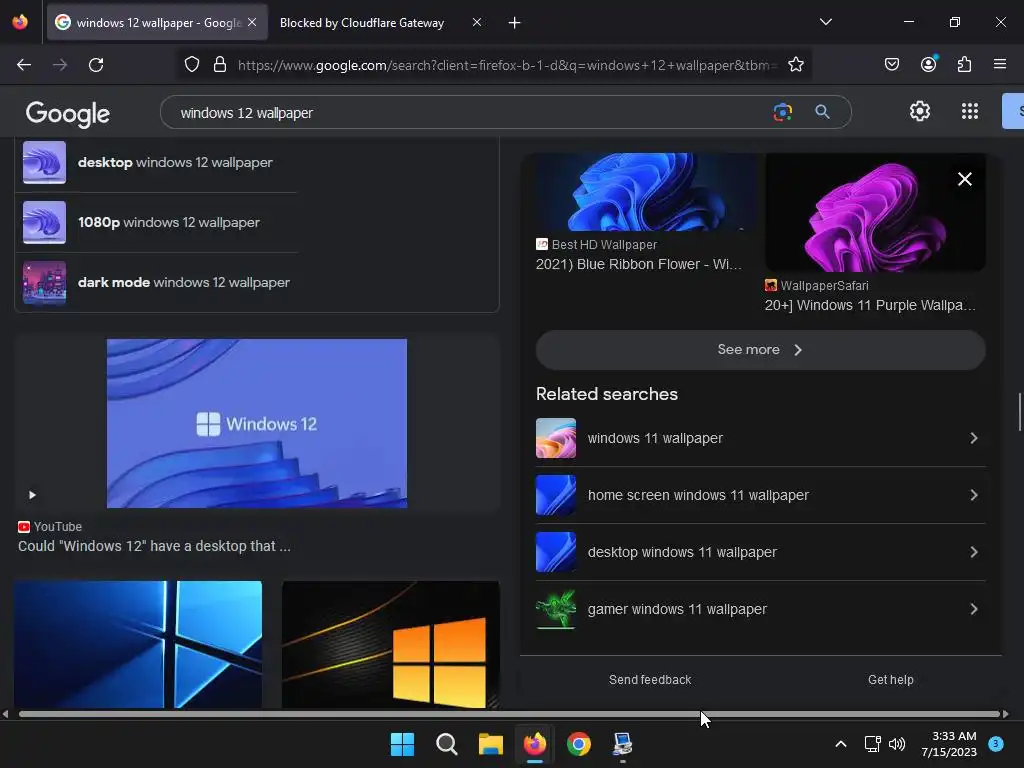Click the horizontal scrollbar right arrow
This screenshot has width=1024, height=768.
click(1006, 714)
